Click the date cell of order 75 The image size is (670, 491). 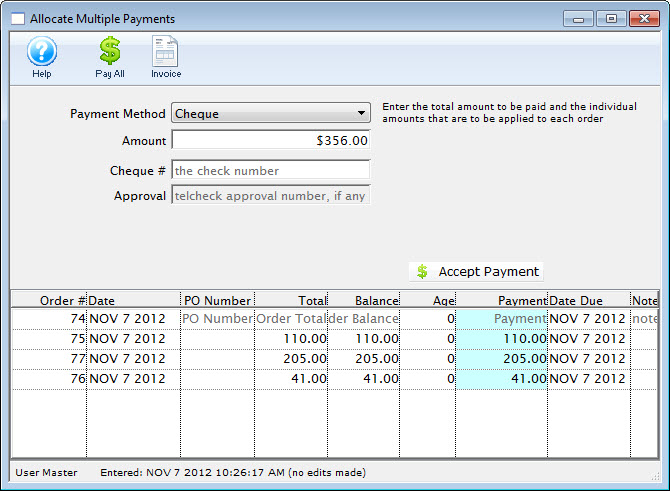(134, 339)
